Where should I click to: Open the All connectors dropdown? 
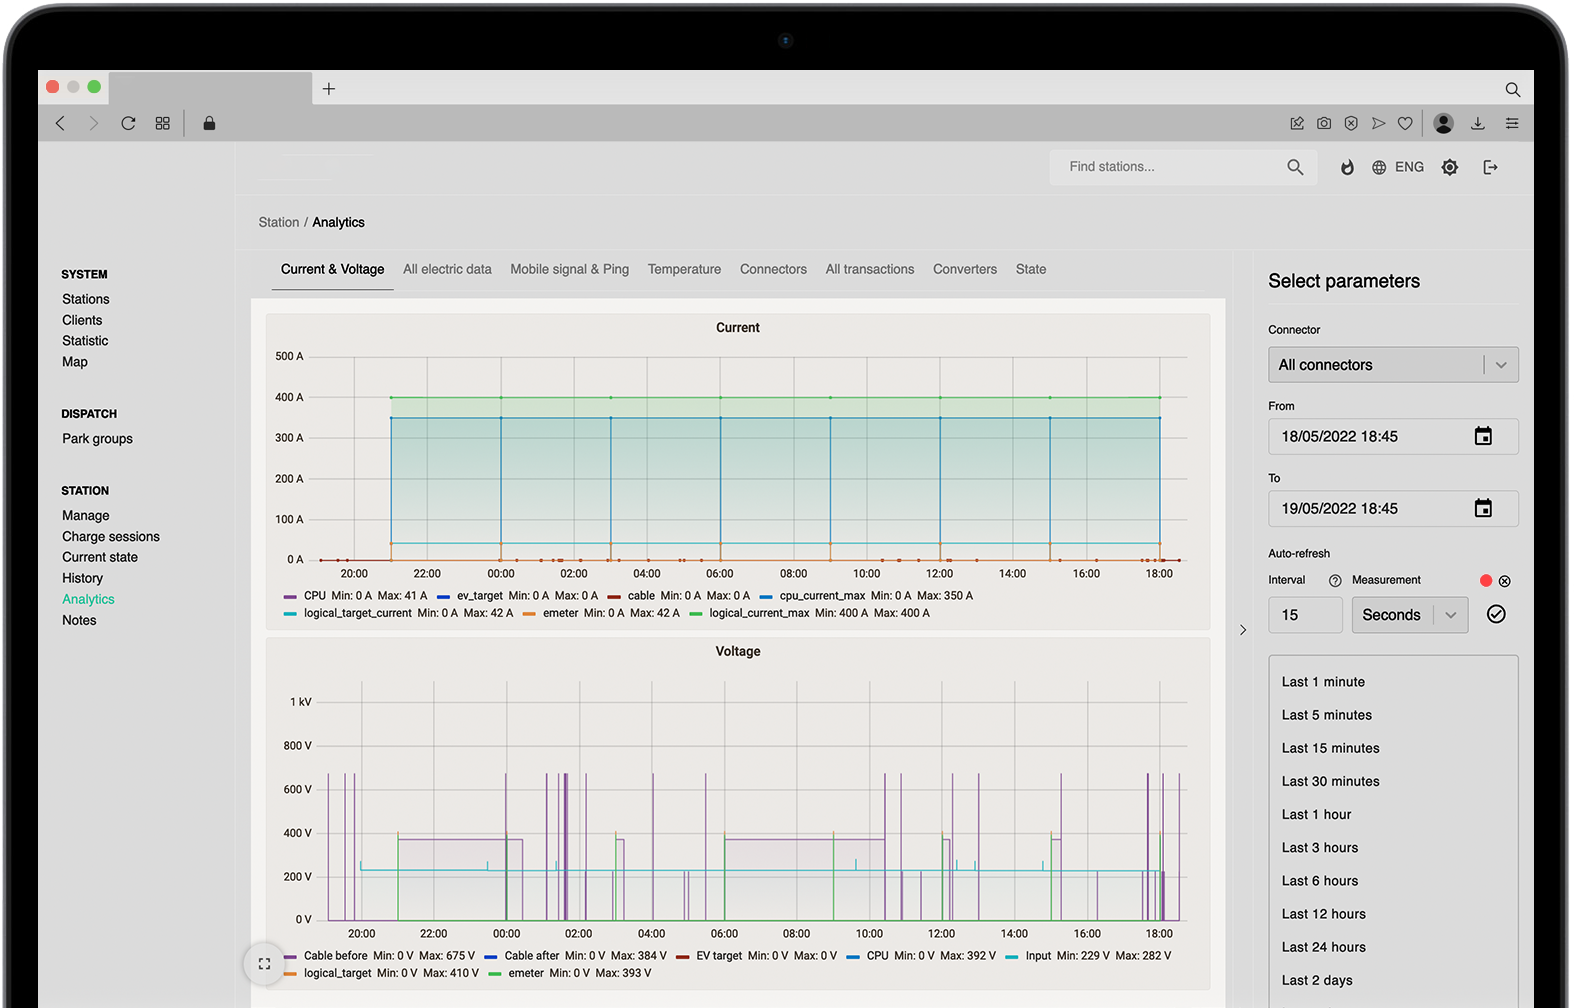coord(1393,365)
